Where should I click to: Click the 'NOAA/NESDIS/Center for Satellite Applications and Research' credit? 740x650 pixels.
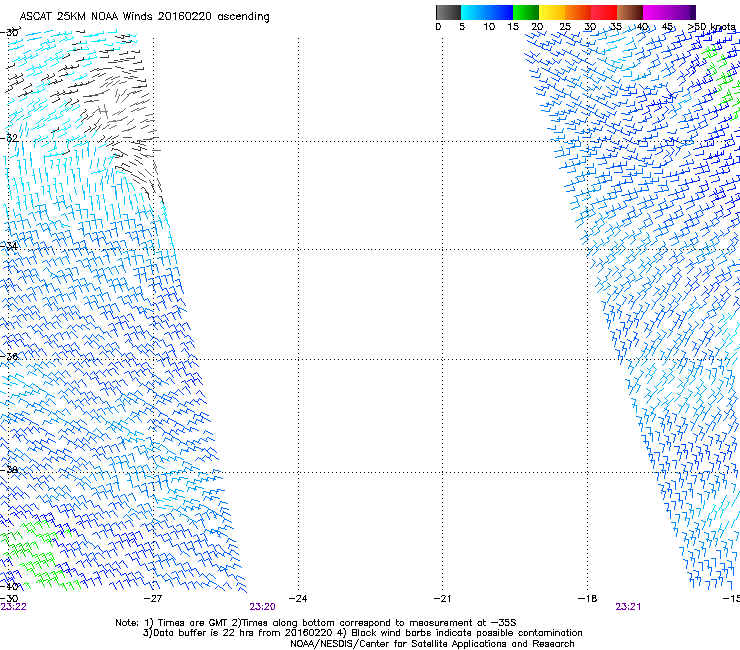(432, 644)
